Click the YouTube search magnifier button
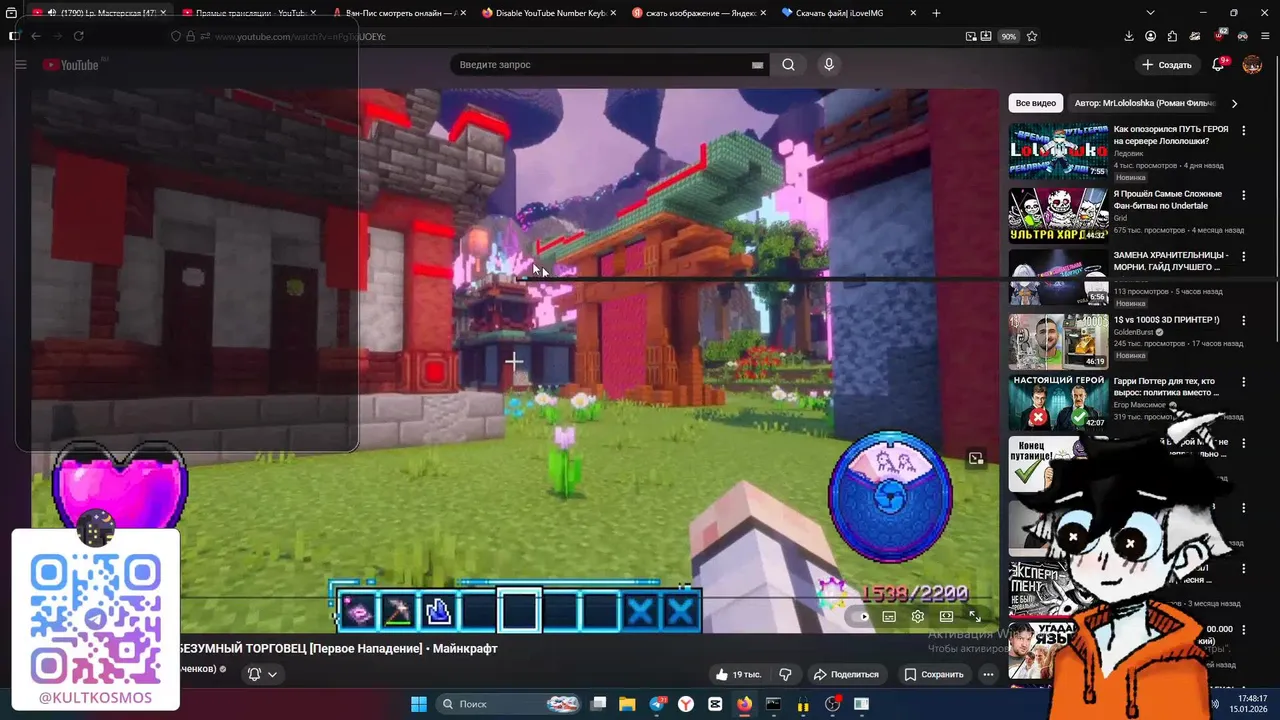 tap(789, 65)
